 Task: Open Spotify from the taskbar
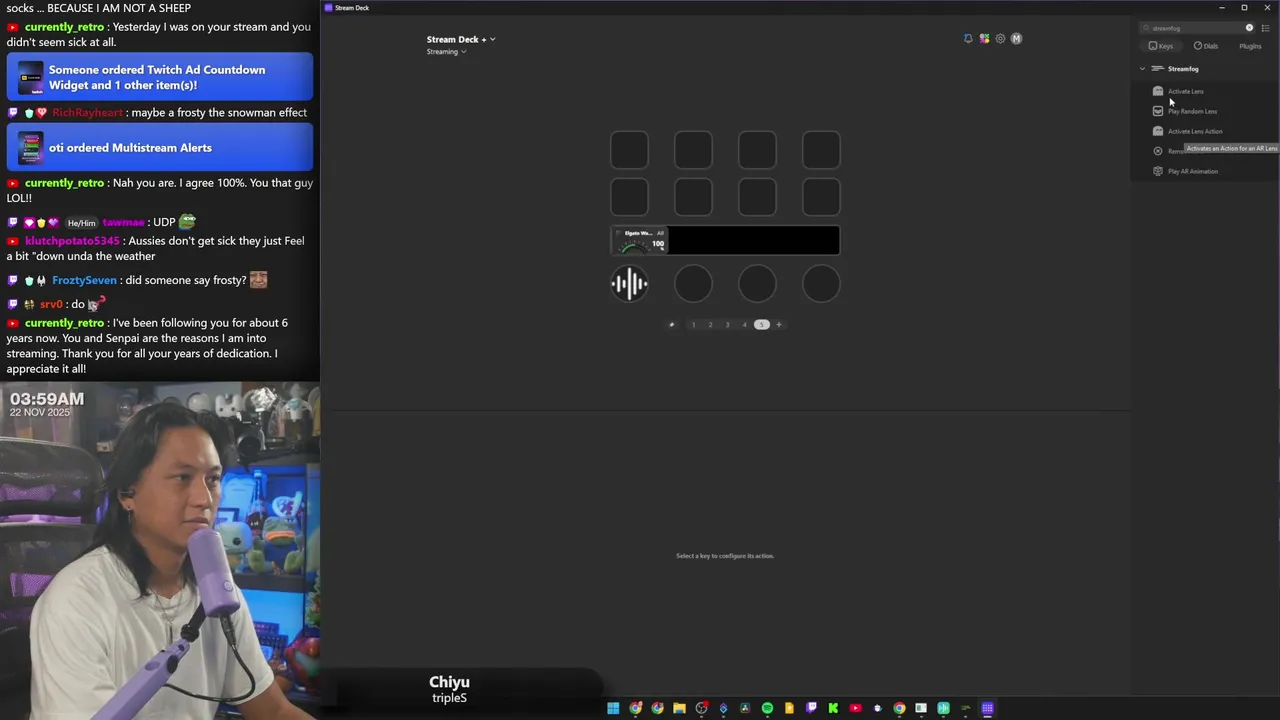(x=767, y=708)
